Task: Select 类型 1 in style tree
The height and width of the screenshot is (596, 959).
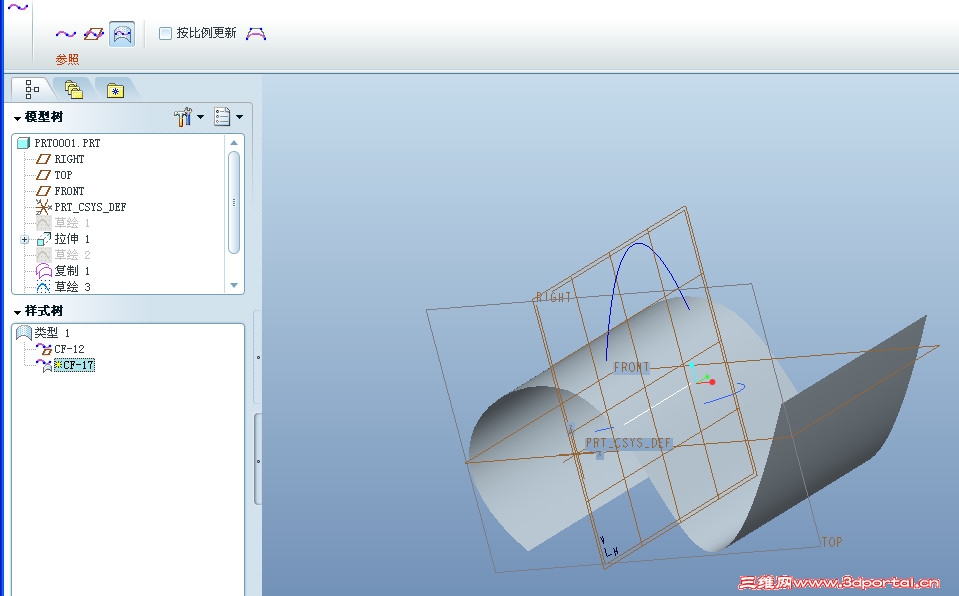Action: click(x=52, y=333)
